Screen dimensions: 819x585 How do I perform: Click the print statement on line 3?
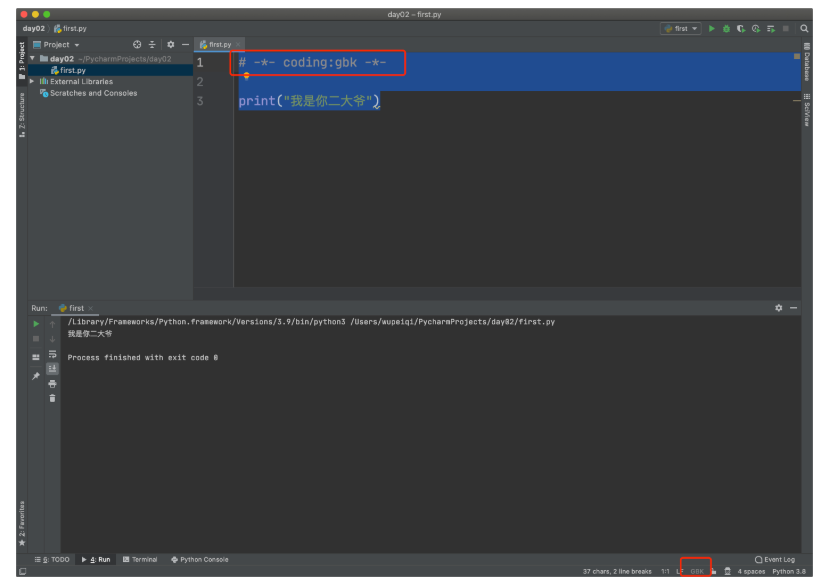309,101
